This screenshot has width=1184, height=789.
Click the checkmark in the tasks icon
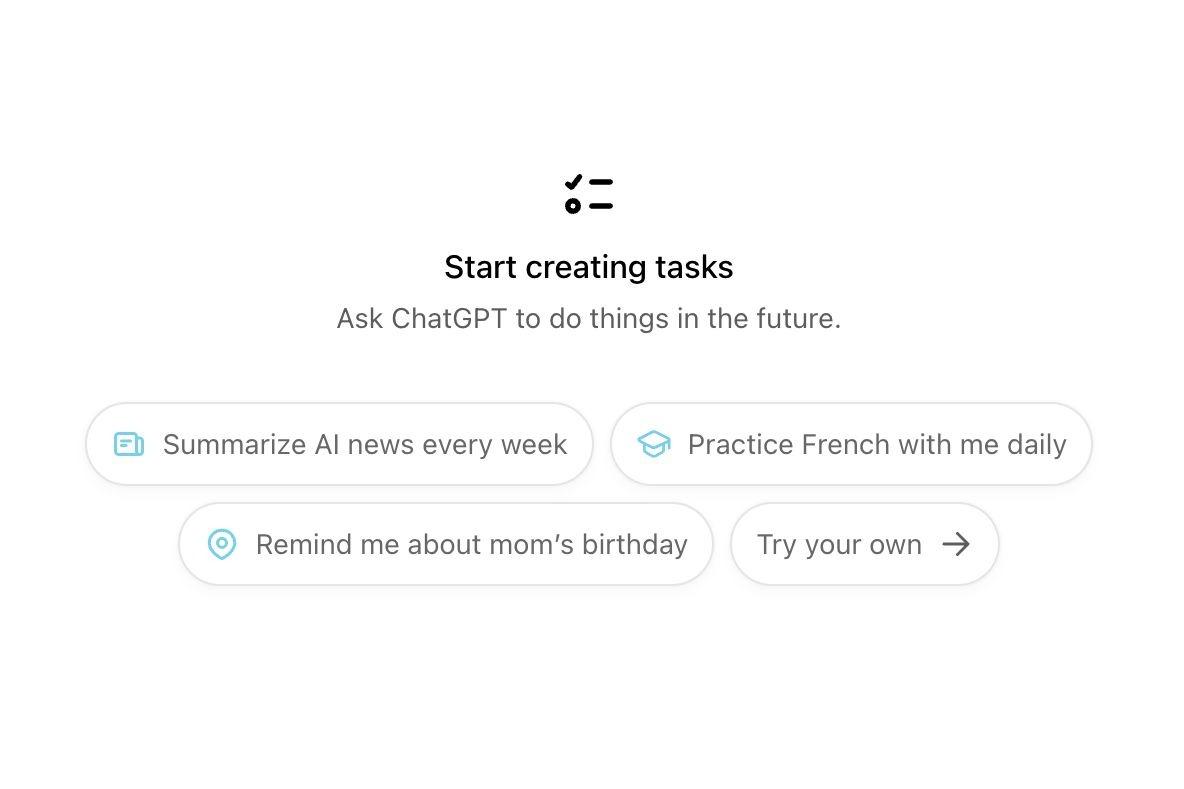pyautogui.click(x=573, y=181)
